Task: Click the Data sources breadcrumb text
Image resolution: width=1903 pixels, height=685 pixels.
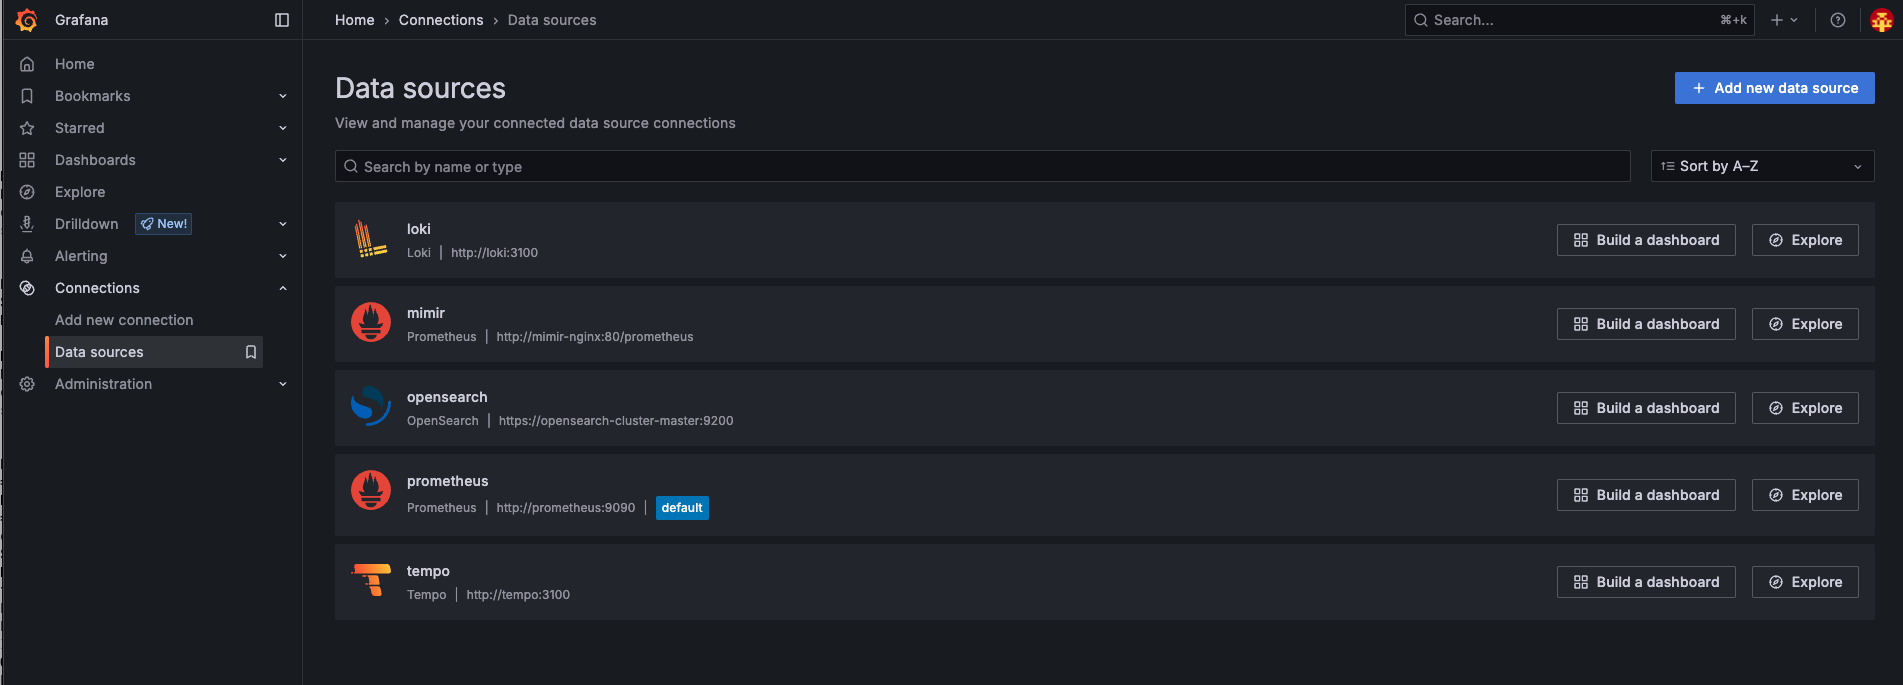Action: click(x=552, y=20)
